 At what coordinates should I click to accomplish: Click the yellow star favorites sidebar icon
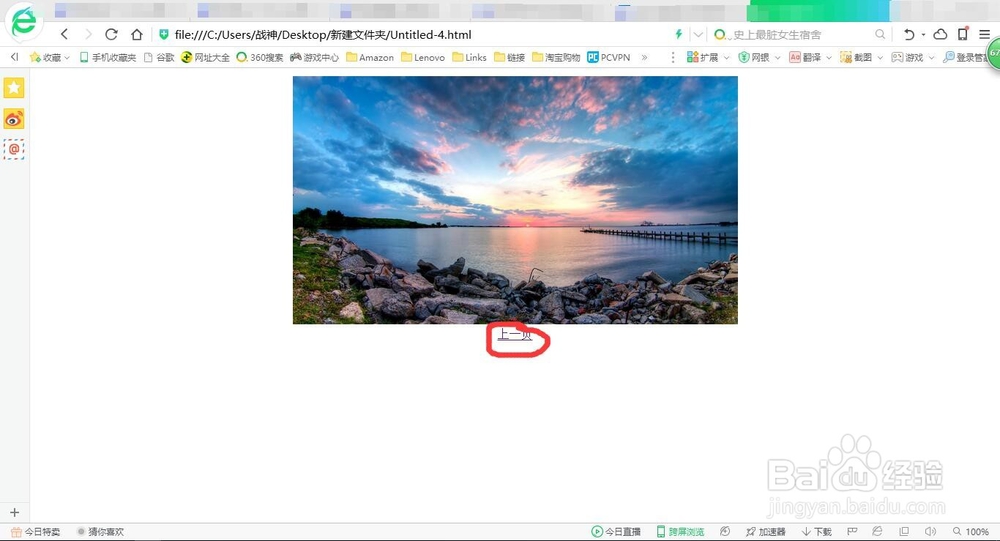tap(14, 87)
